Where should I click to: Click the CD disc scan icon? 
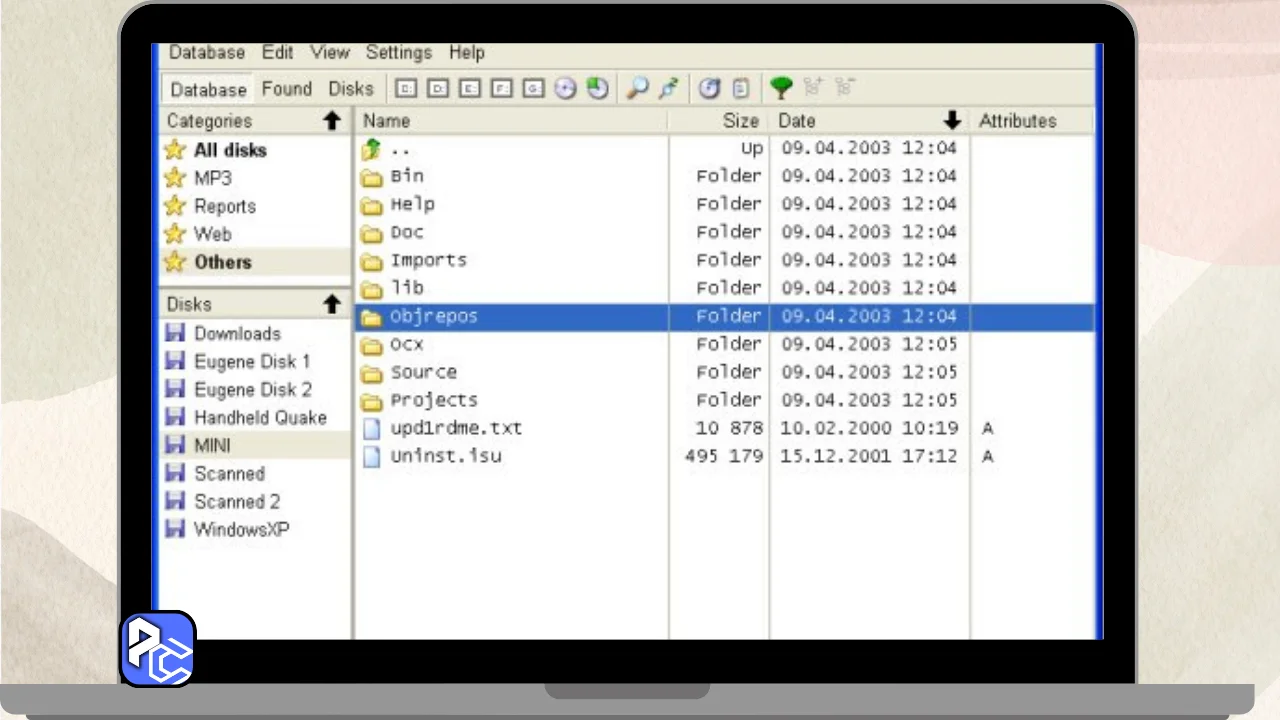click(566, 89)
